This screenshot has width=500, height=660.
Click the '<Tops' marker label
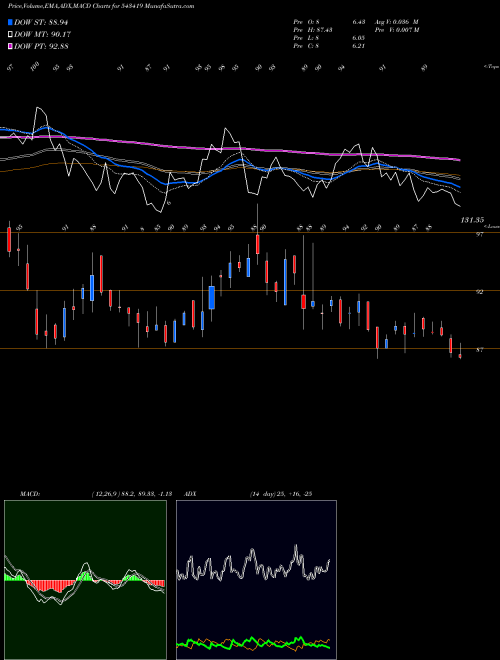[x=491, y=67]
